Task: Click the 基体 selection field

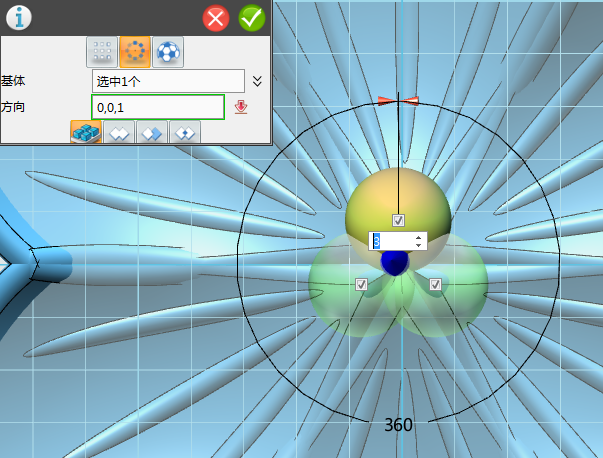Action: point(168,81)
